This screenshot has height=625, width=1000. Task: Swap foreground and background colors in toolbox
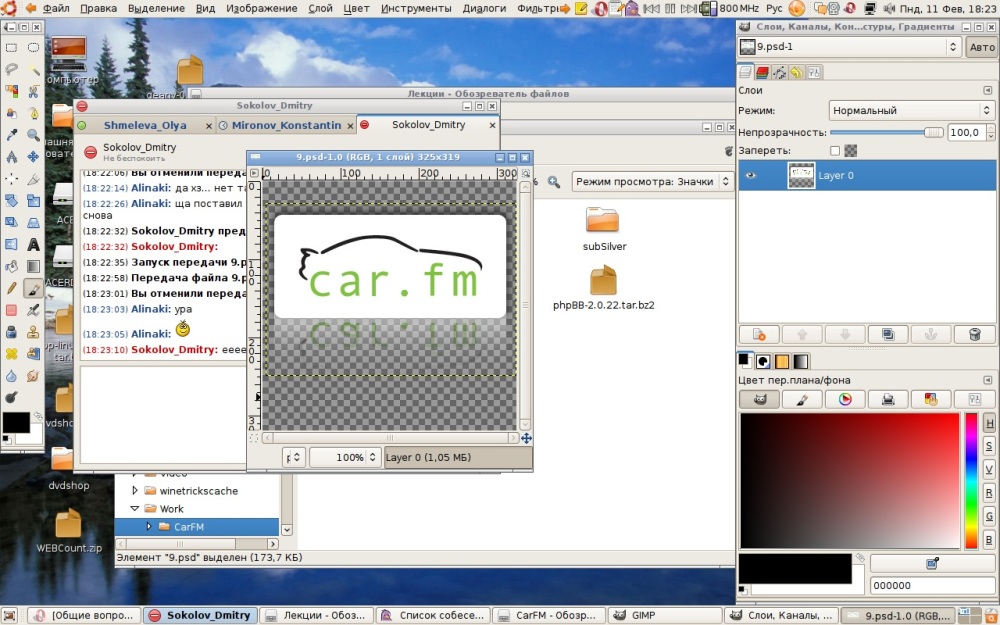coord(37,416)
